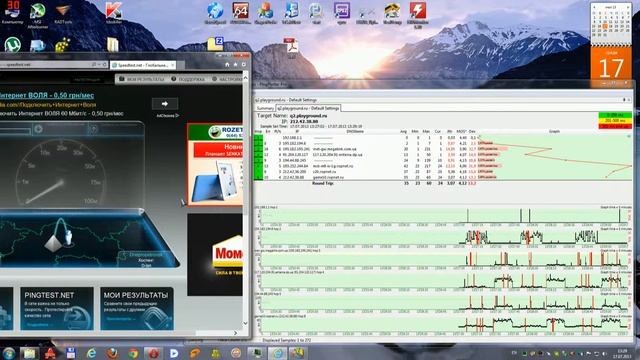Screen dimensions: 640x360
Task: Open the 'Настройки' menu item in Speedtest header
Action: [227, 79]
